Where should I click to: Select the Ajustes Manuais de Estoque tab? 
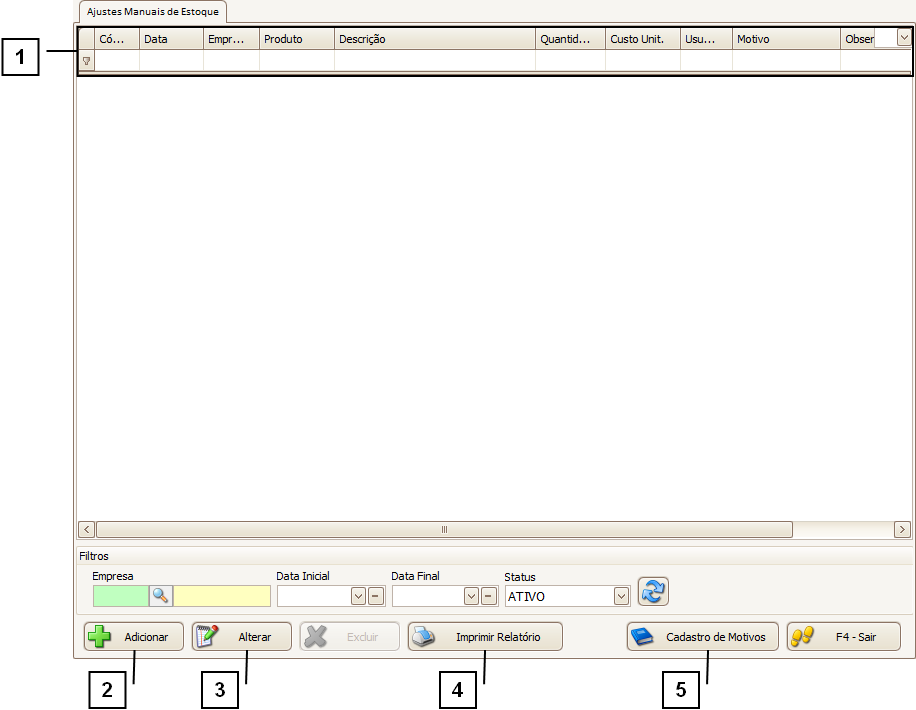153,12
